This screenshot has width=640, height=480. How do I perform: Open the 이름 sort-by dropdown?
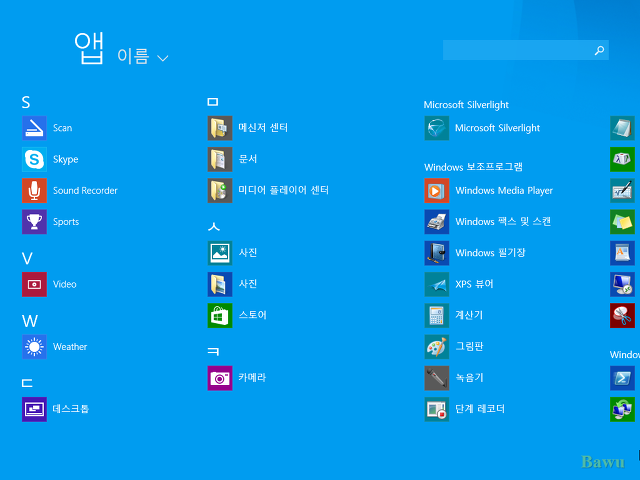(x=143, y=56)
